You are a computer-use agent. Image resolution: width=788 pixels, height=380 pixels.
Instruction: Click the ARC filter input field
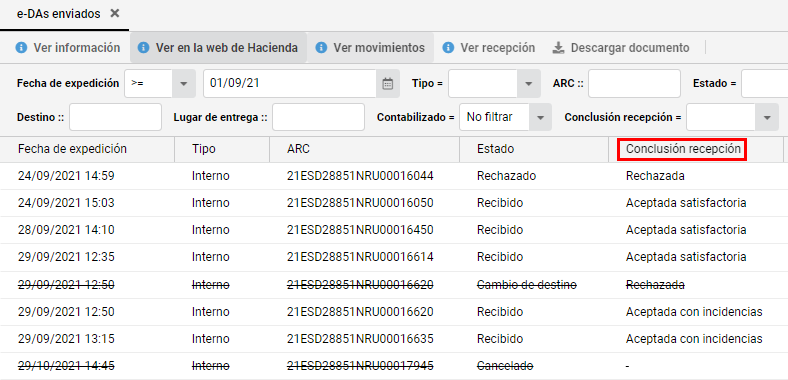[x=634, y=83]
